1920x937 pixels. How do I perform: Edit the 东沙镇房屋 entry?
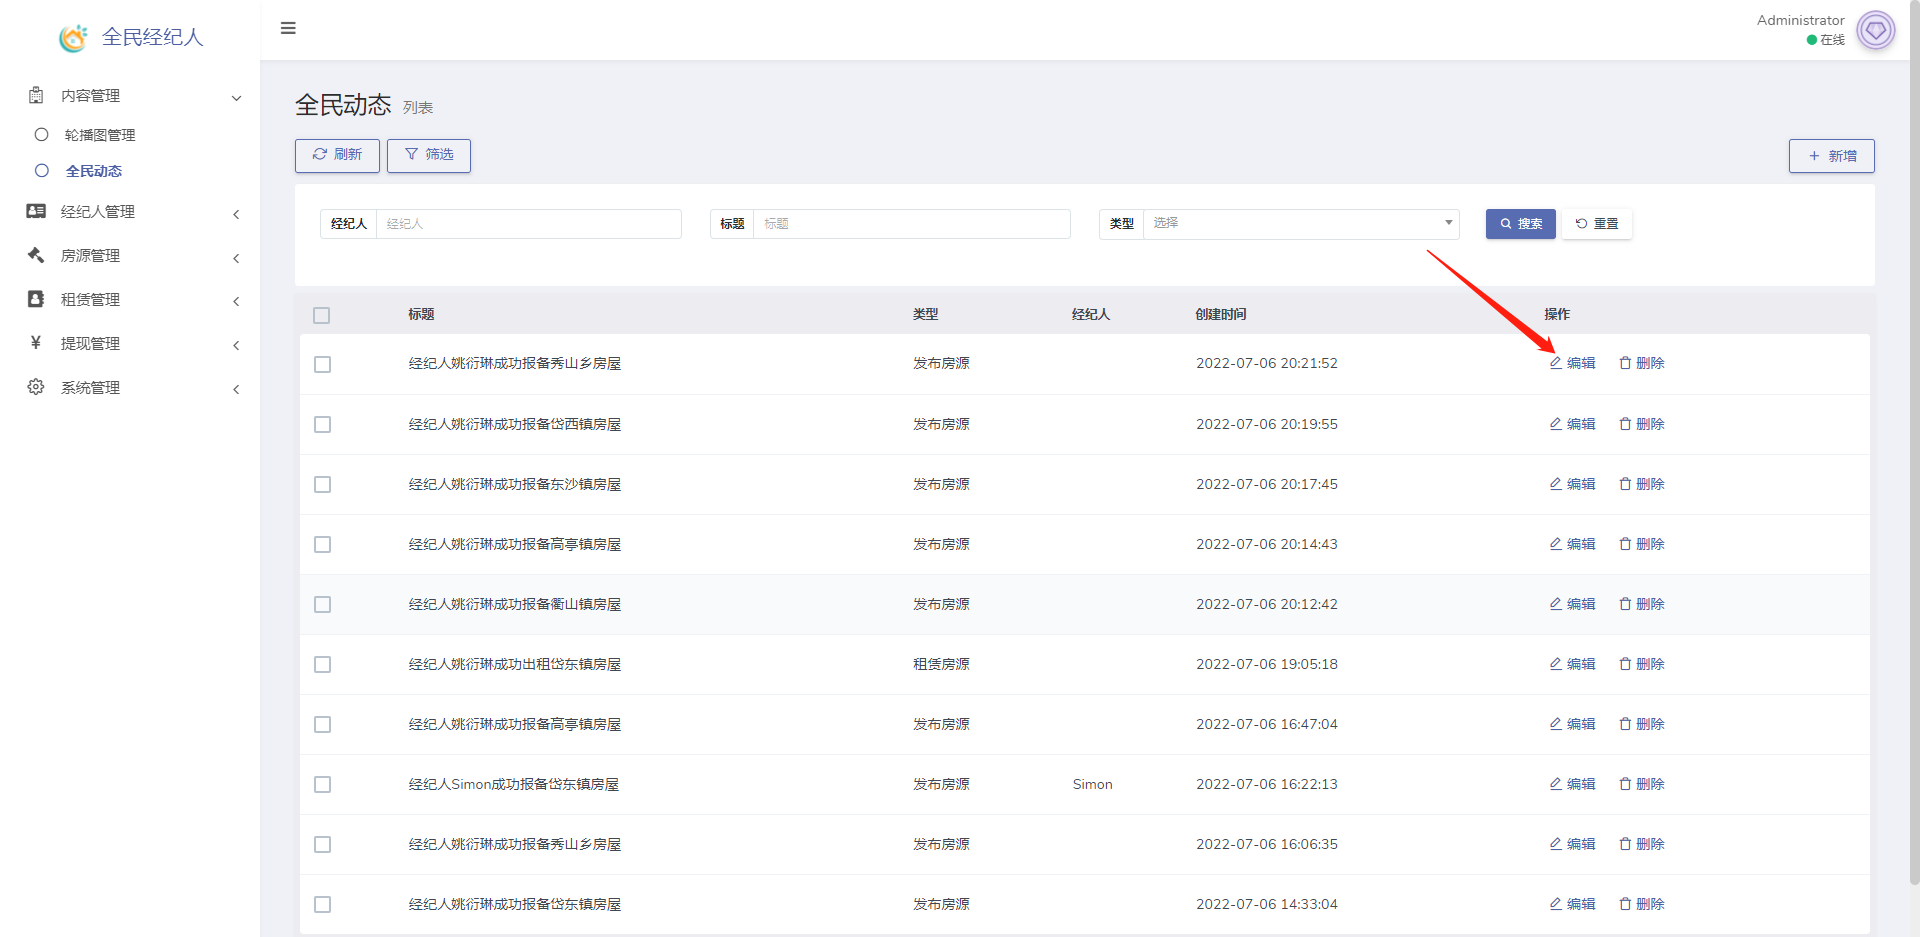[x=1572, y=484]
